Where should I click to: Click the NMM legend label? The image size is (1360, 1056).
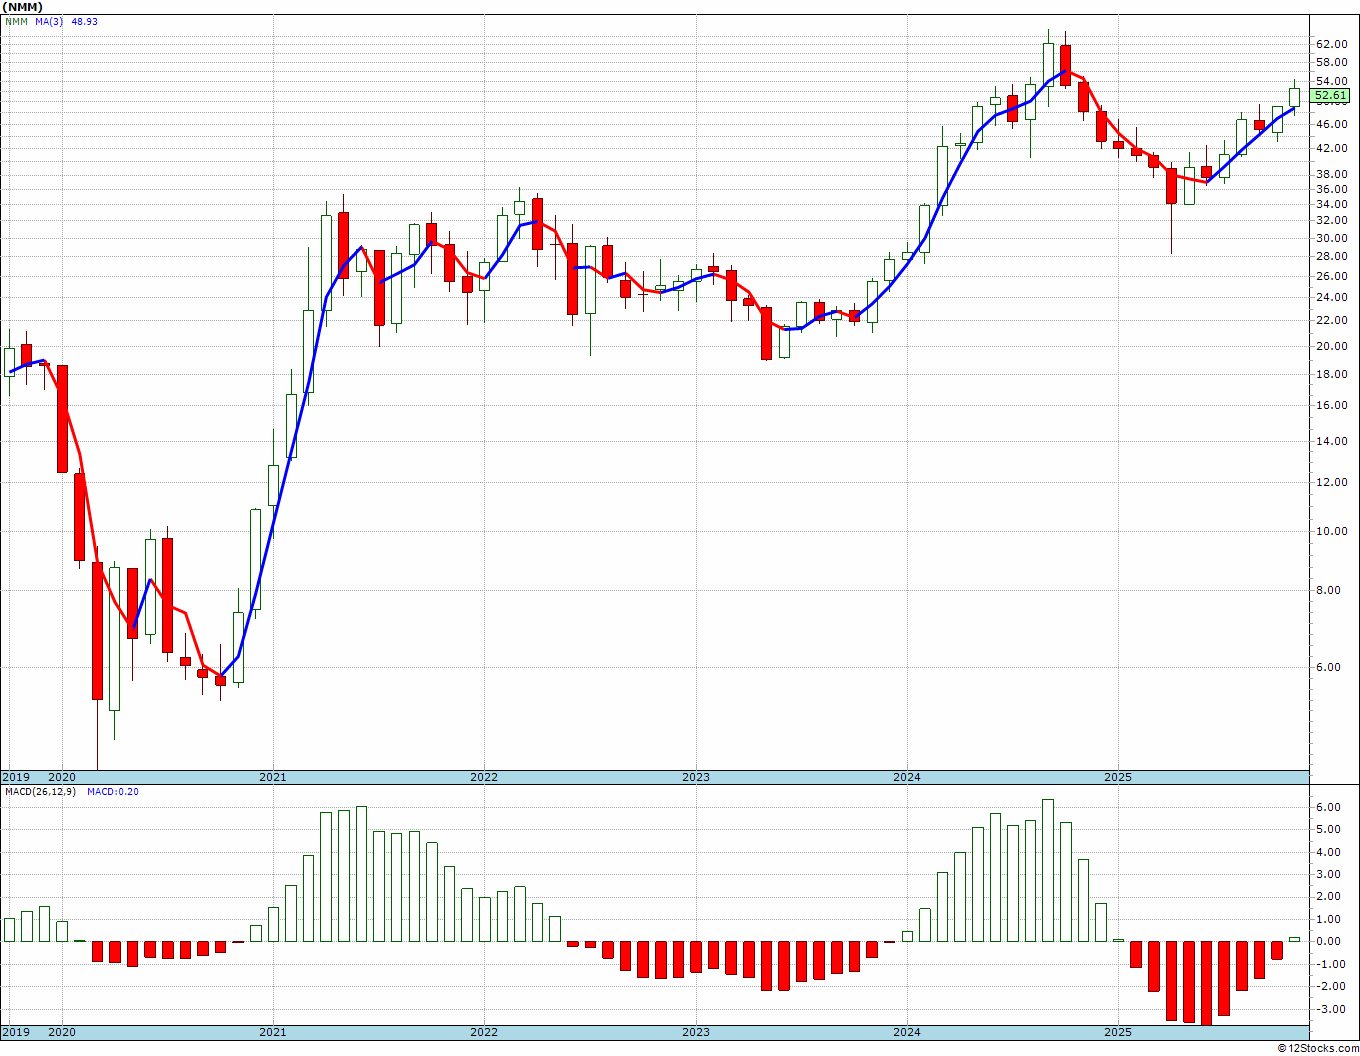coord(16,21)
